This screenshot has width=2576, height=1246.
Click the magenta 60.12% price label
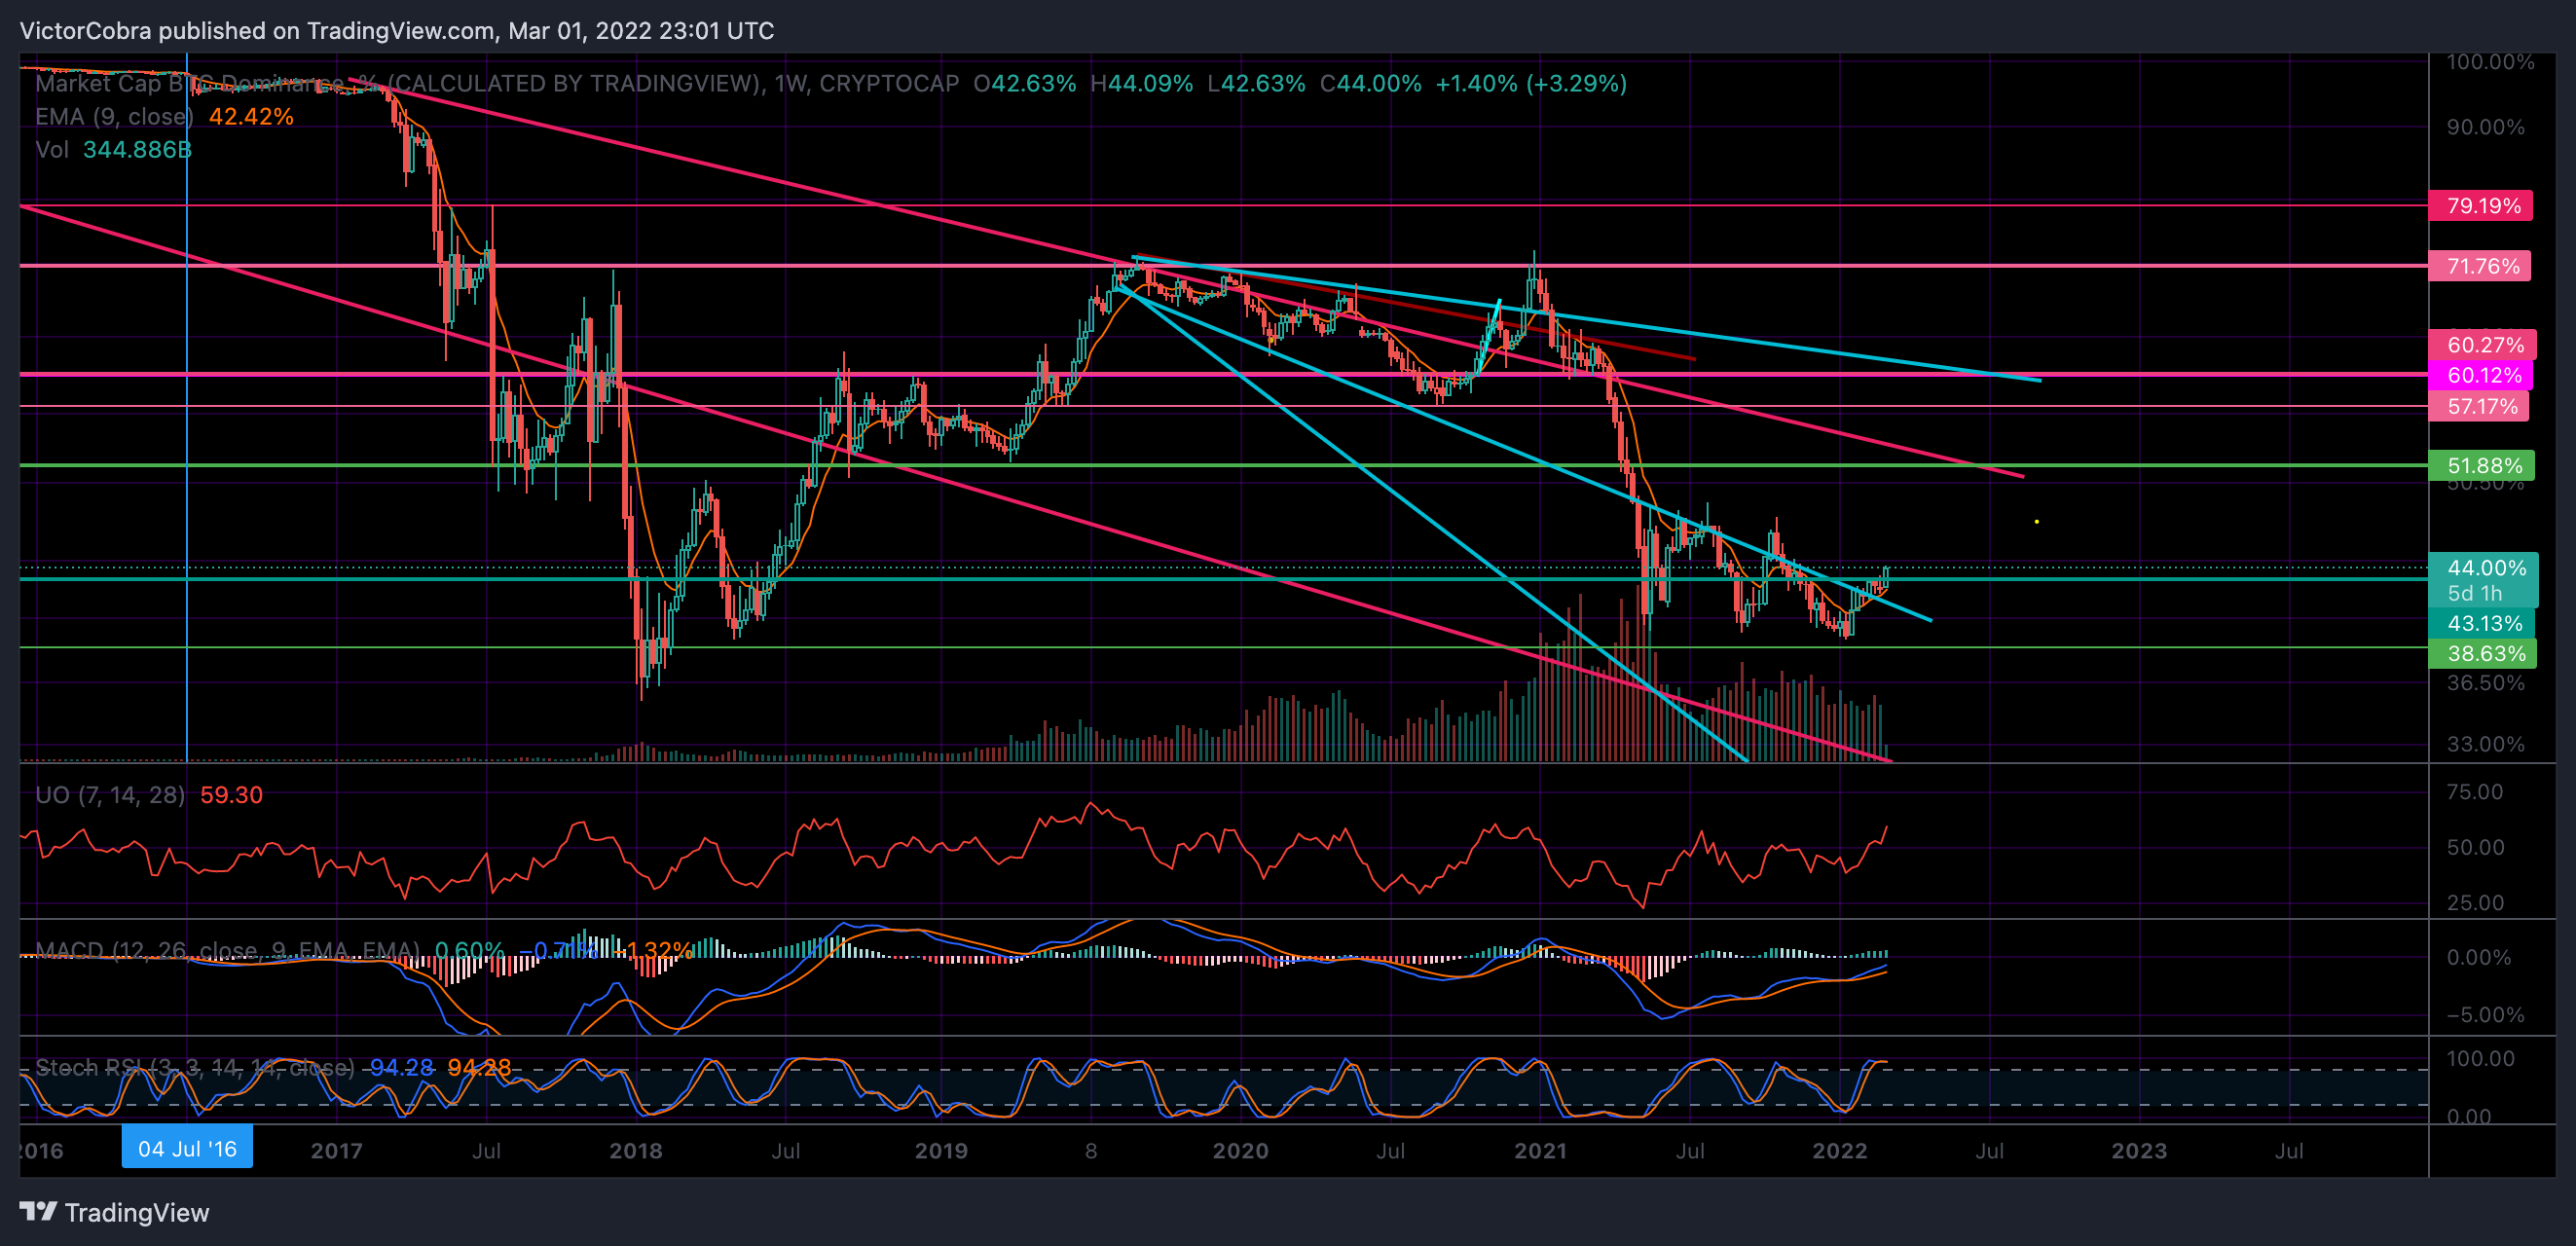click(x=2481, y=375)
